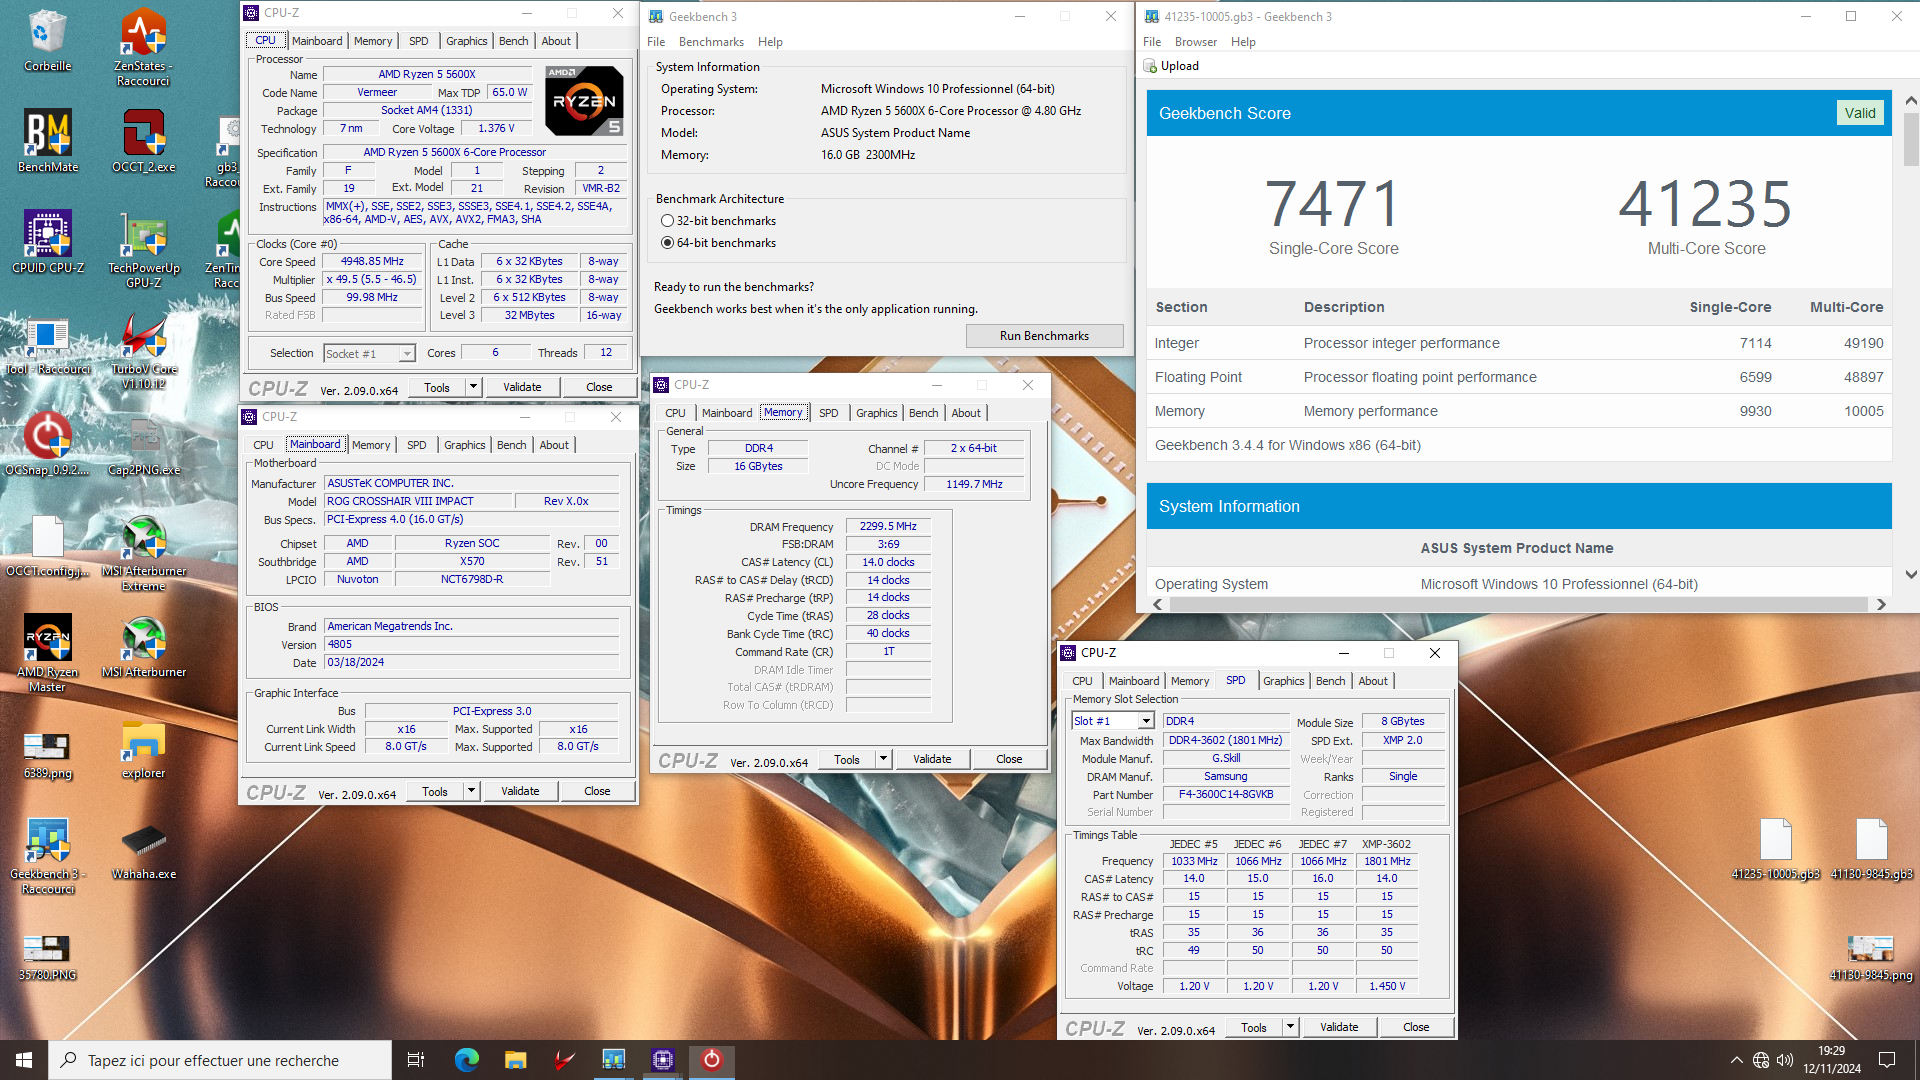1920x1080 pixels.
Task: Expand Tools dropdown arrow in CPU-Z SPD window
Action: (x=1290, y=1027)
